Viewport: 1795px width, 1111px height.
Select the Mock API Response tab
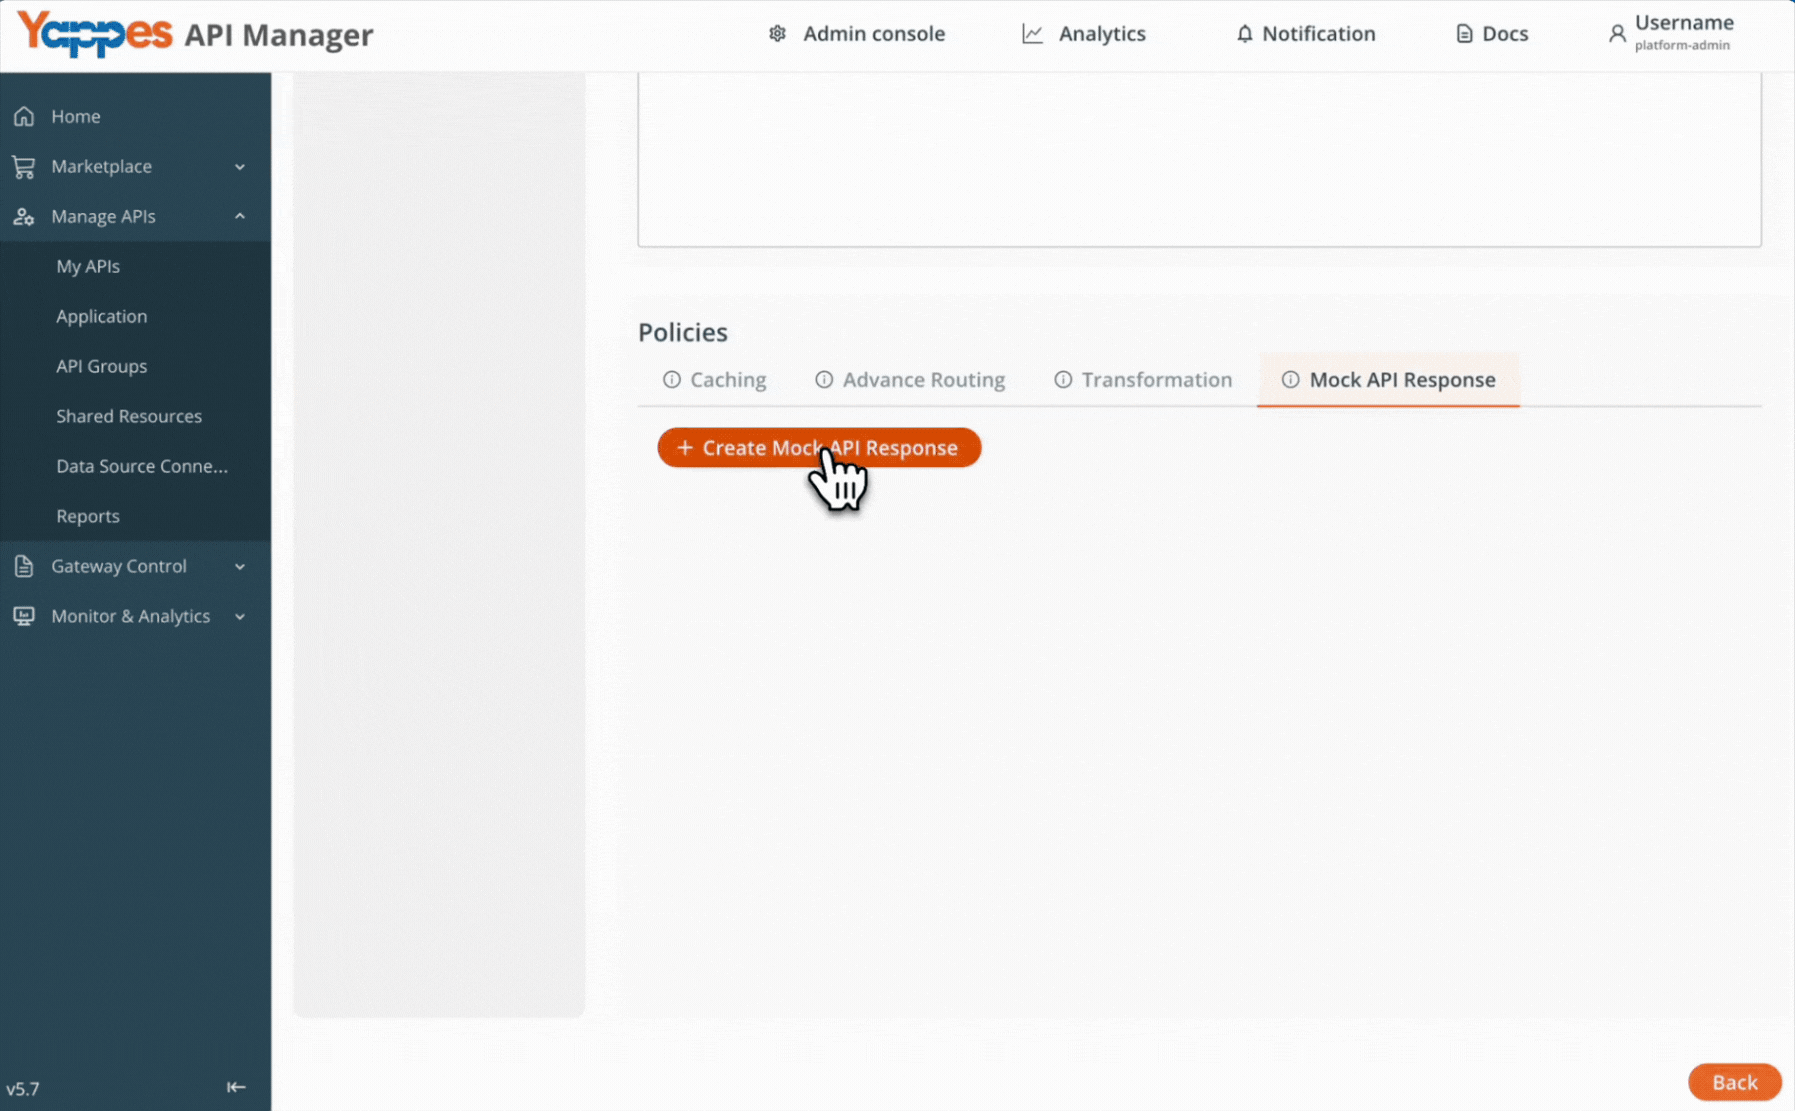click(1388, 380)
